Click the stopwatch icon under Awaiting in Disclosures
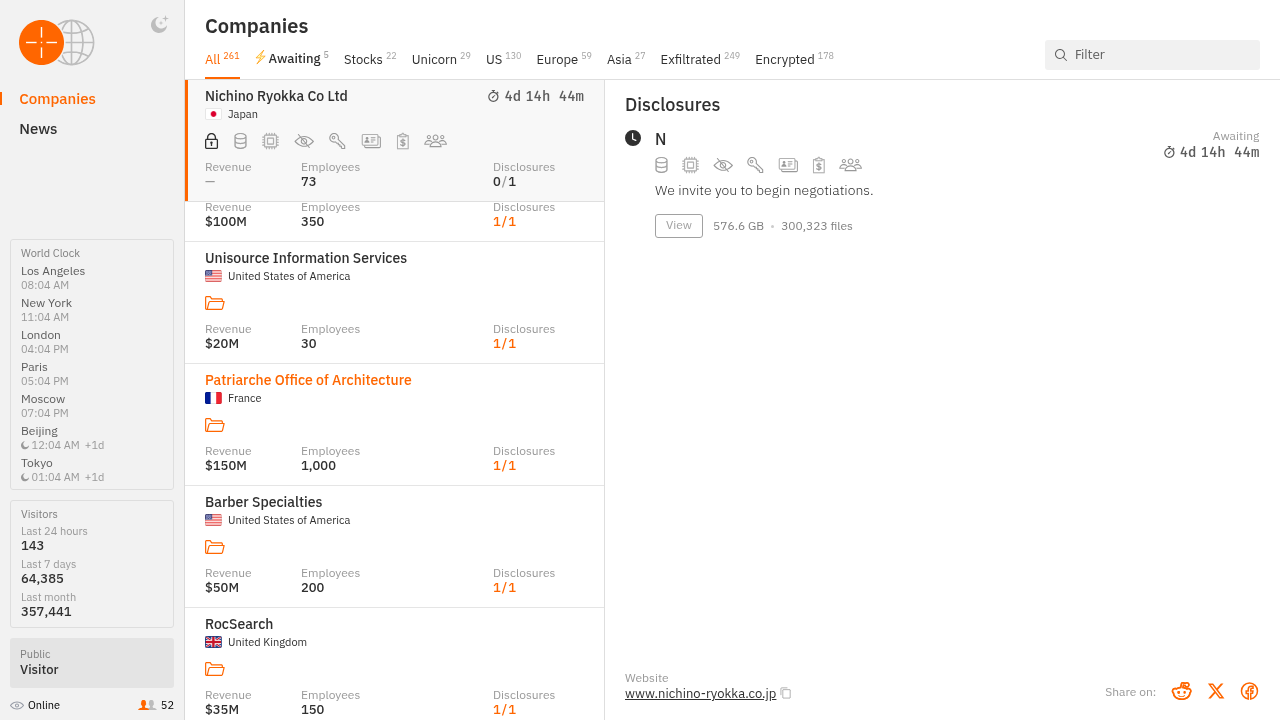This screenshot has width=1280, height=720. click(1170, 153)
